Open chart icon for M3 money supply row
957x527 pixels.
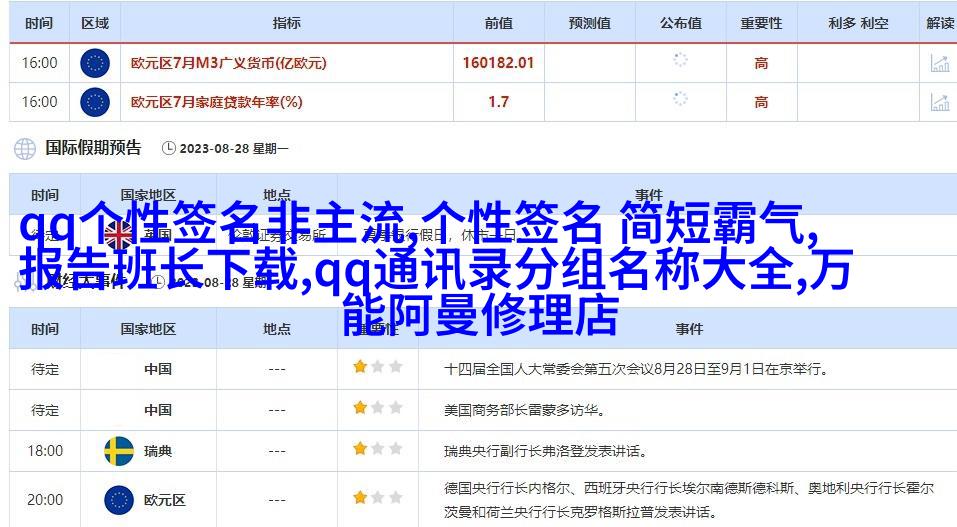[x=940, y=63]
